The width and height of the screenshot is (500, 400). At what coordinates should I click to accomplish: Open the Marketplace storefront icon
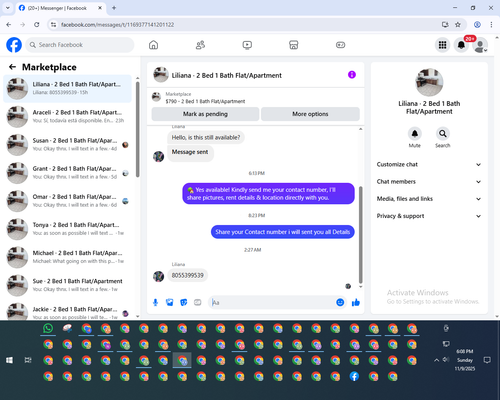point(294,45)
